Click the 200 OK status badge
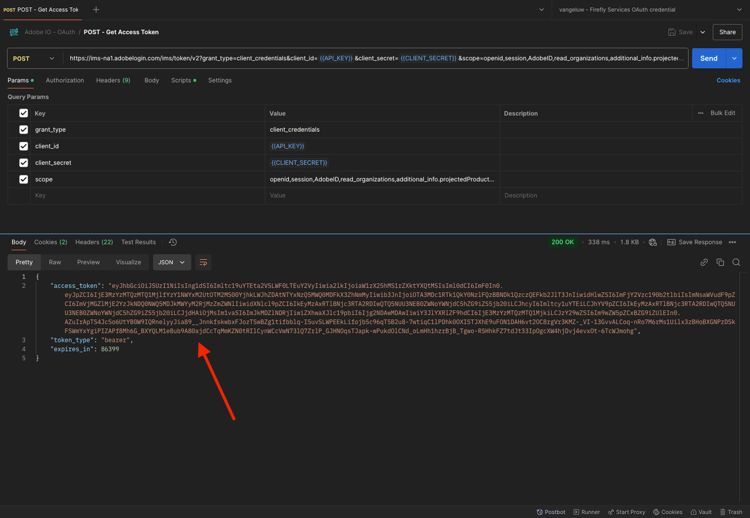This screenshot has width=750, height=518. tap(562, 242)
